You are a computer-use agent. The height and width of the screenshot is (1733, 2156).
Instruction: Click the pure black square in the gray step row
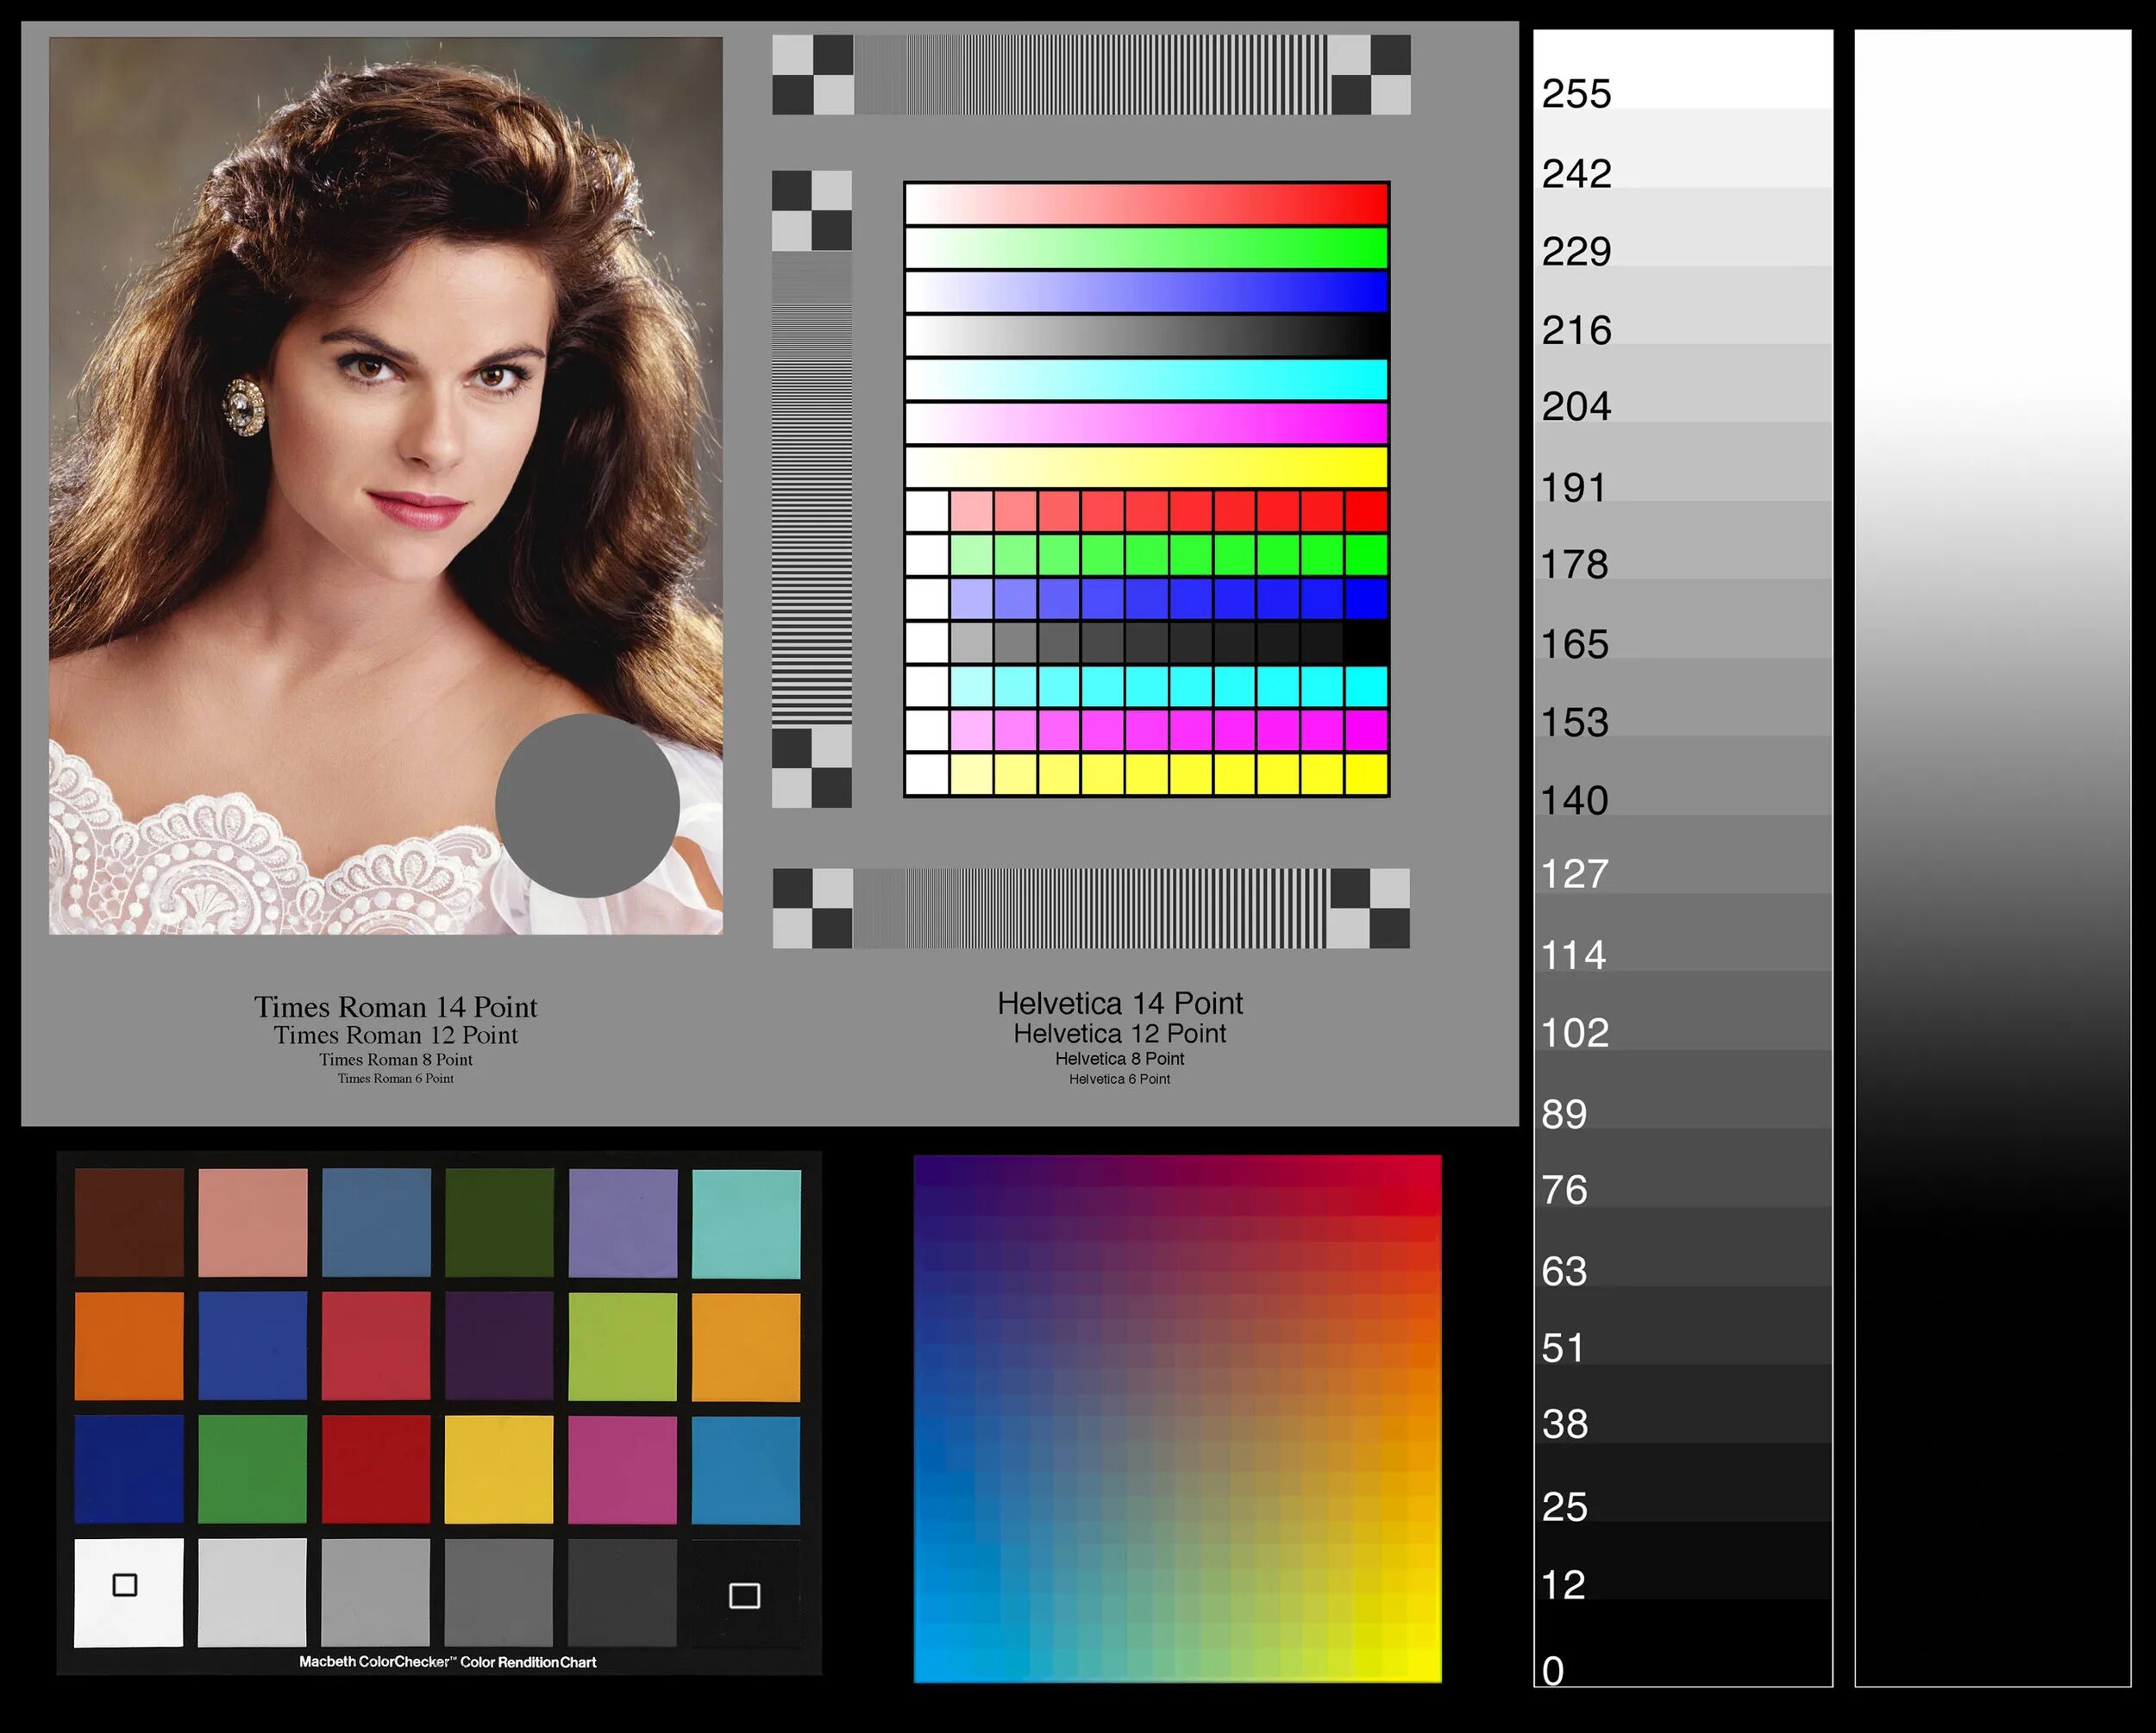click(1365, 643)
